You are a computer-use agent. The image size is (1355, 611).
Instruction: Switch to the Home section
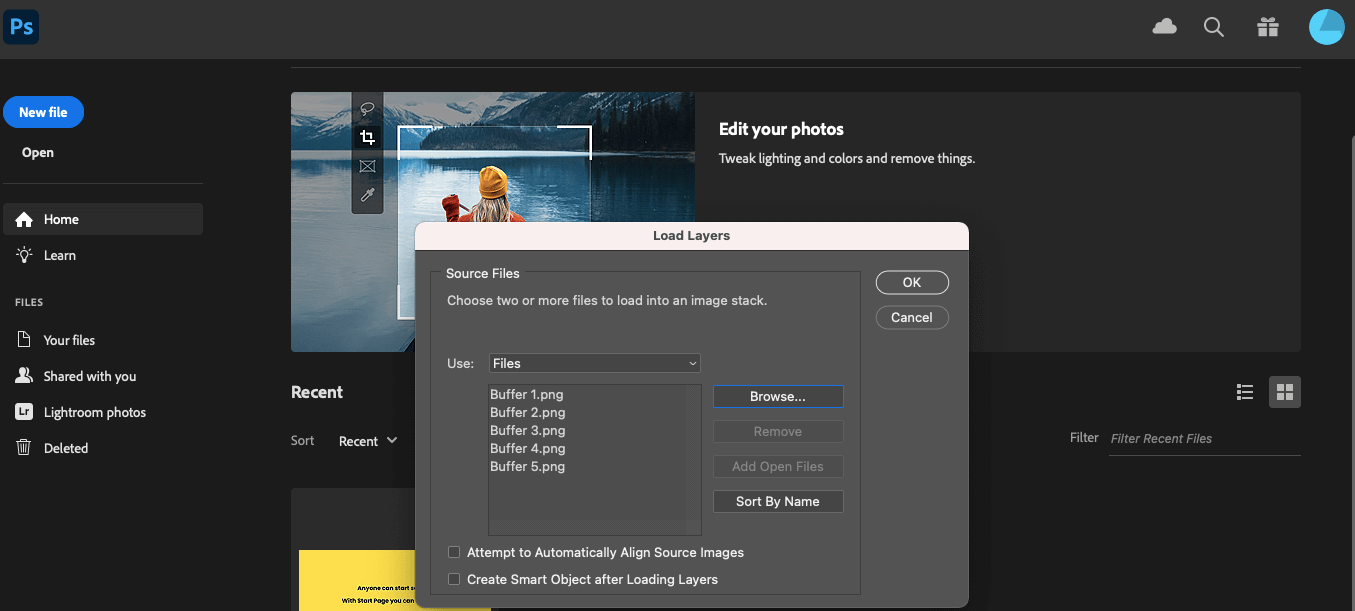click(60, 218)
